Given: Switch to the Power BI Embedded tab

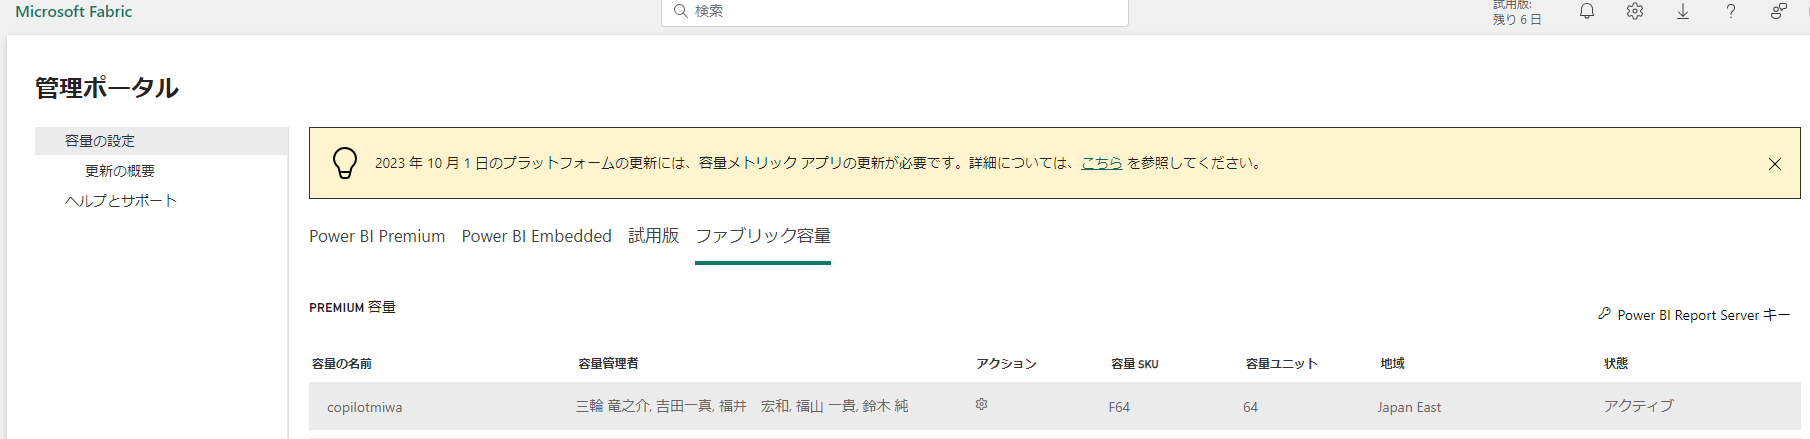Looking at the screenshot, I should [x=536, y=236].
